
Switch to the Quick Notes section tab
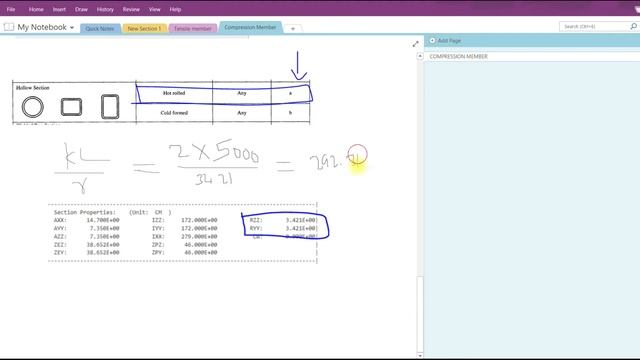[100, 29]
